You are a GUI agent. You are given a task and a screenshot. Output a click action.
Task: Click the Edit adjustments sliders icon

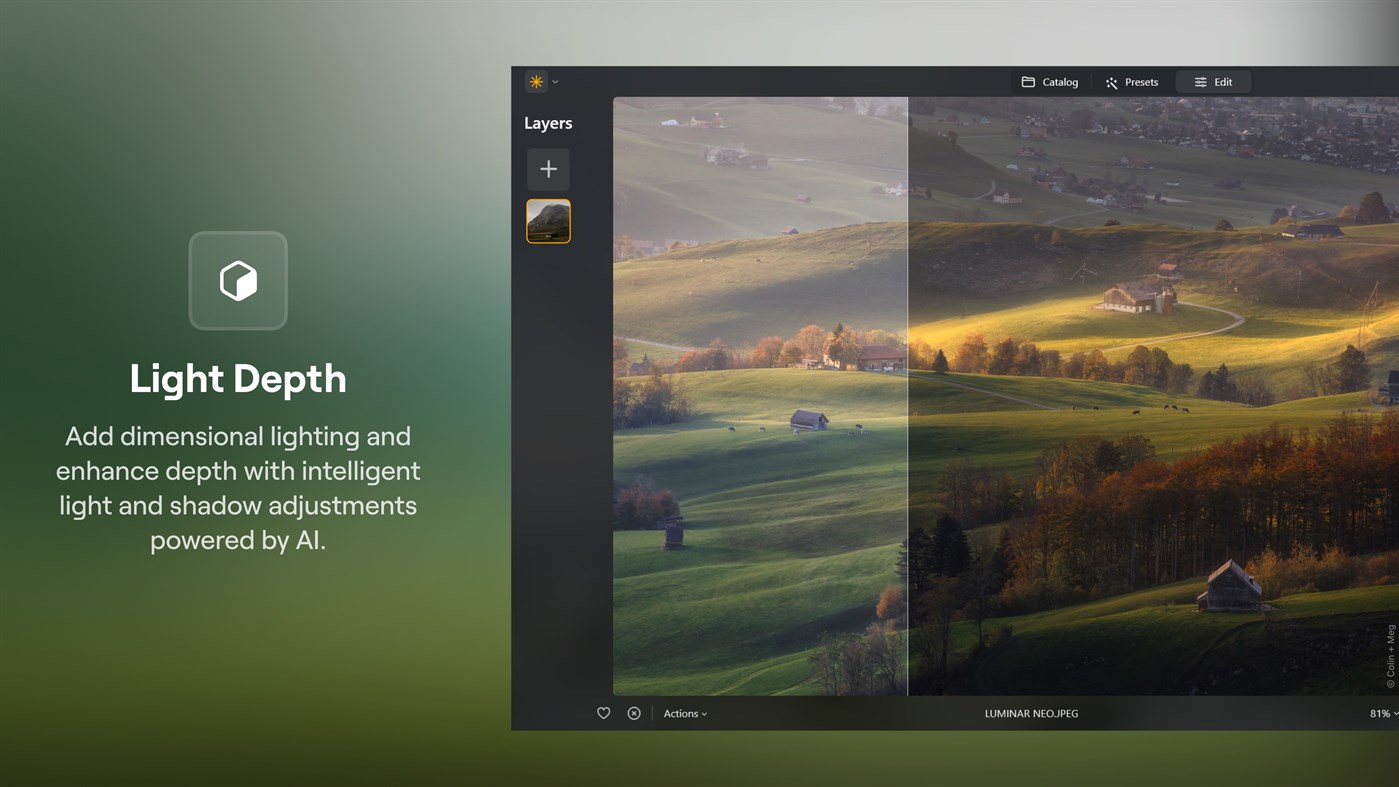coord(1201,81)
